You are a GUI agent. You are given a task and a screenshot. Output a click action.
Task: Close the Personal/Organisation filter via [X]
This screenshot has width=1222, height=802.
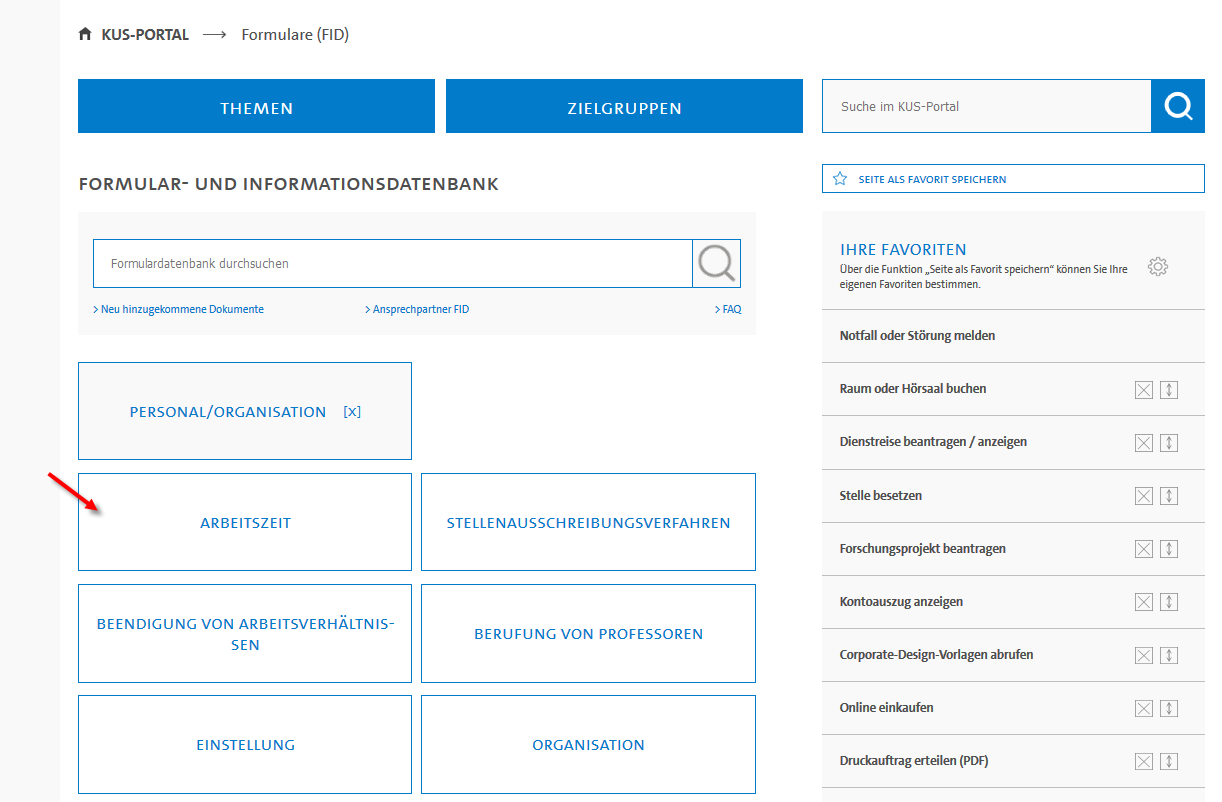click(352, 412)
